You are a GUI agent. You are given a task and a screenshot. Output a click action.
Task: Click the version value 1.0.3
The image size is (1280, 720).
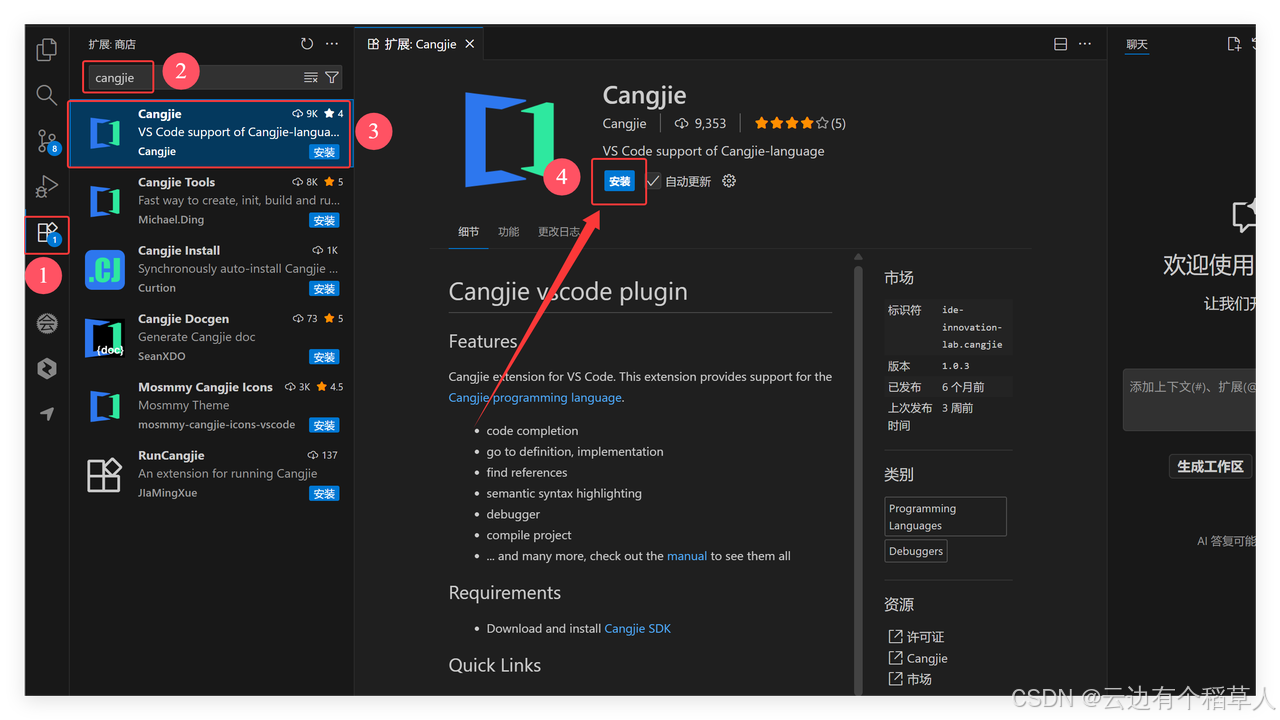956,366
